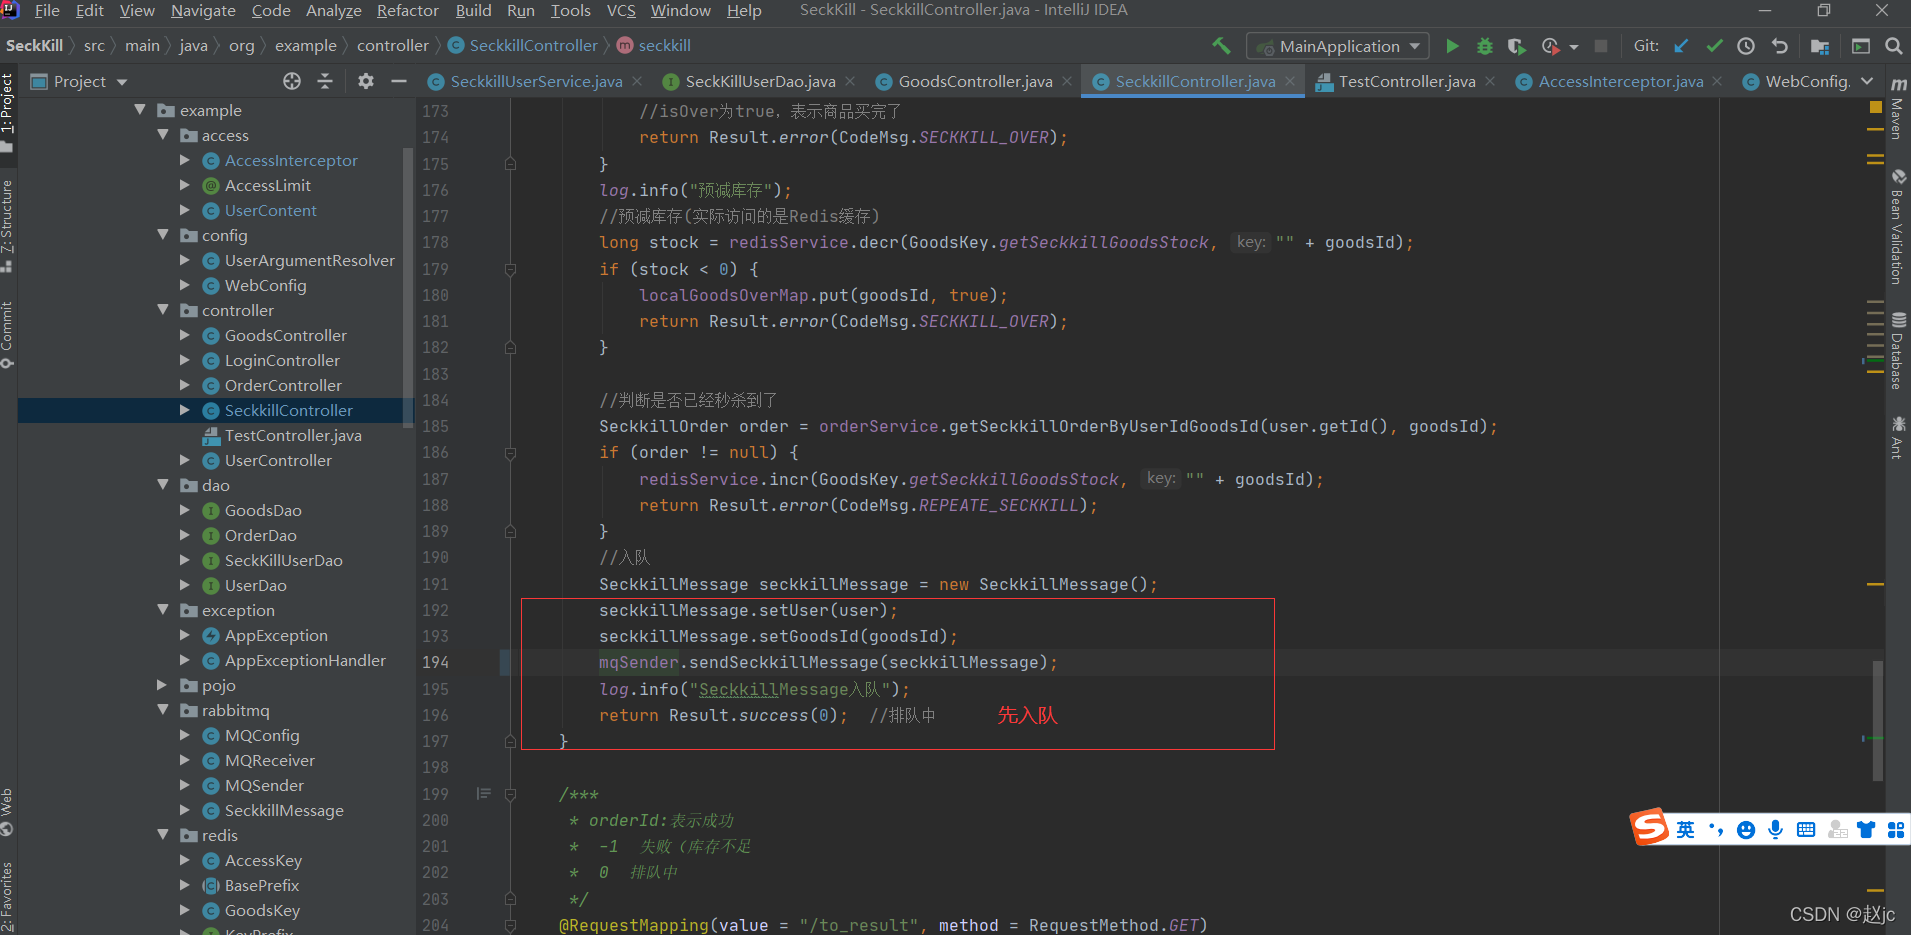
Task: Hide the Project tool window
Action: [x=399, y=81]
